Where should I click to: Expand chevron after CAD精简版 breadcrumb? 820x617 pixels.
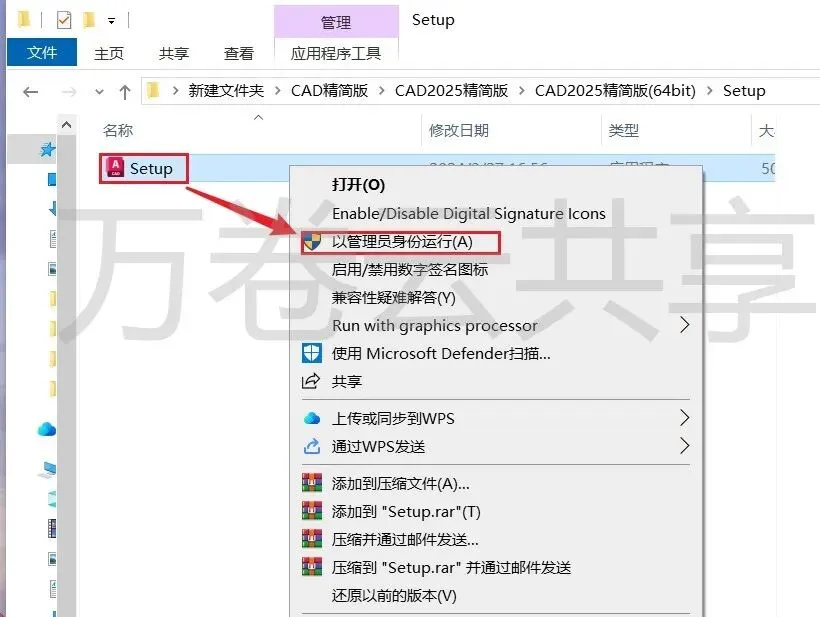coord(382,90)
